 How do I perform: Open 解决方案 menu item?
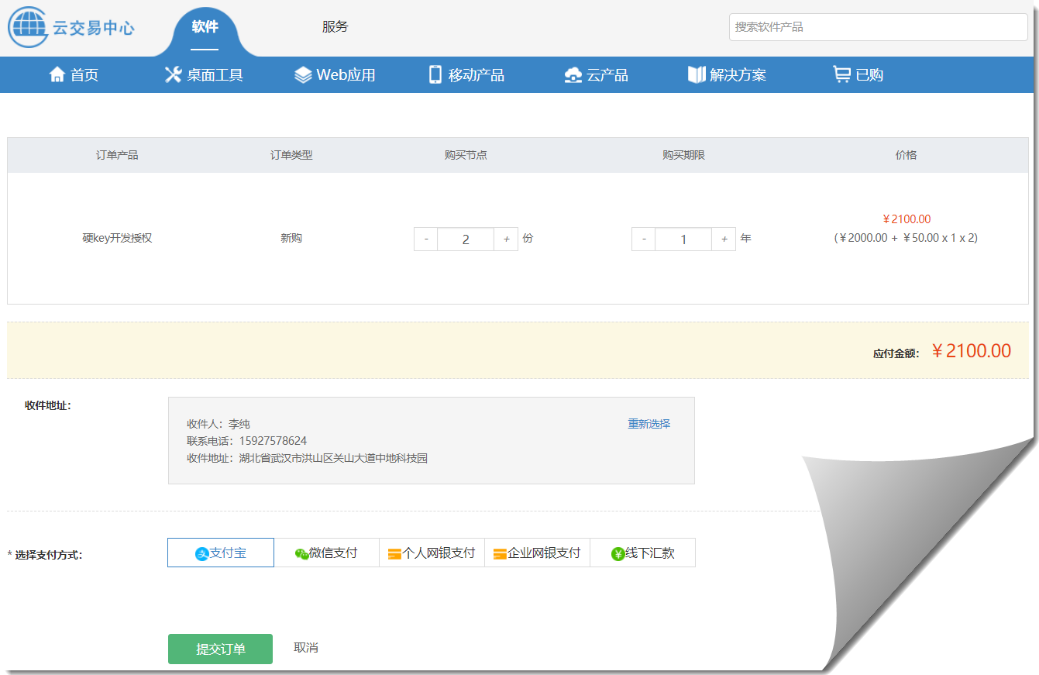click(727, 75)
